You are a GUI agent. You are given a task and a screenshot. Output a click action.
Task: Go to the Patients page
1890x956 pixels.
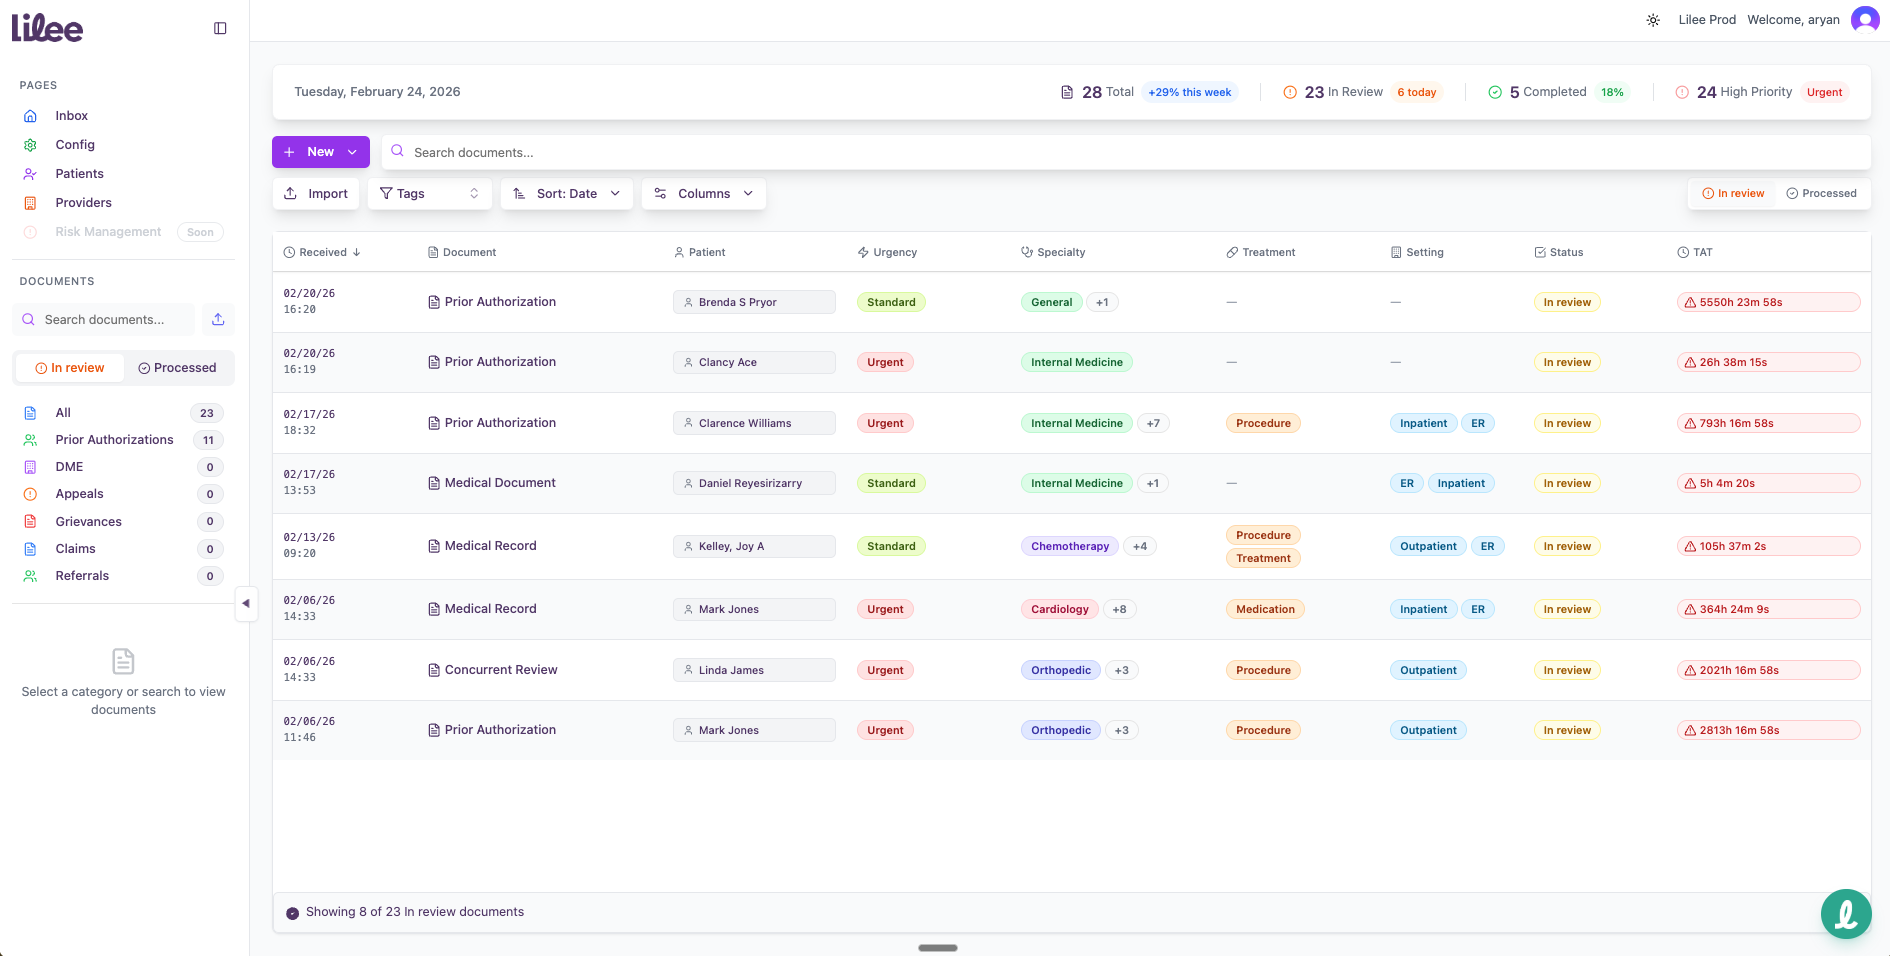click(x=79, y=174)
